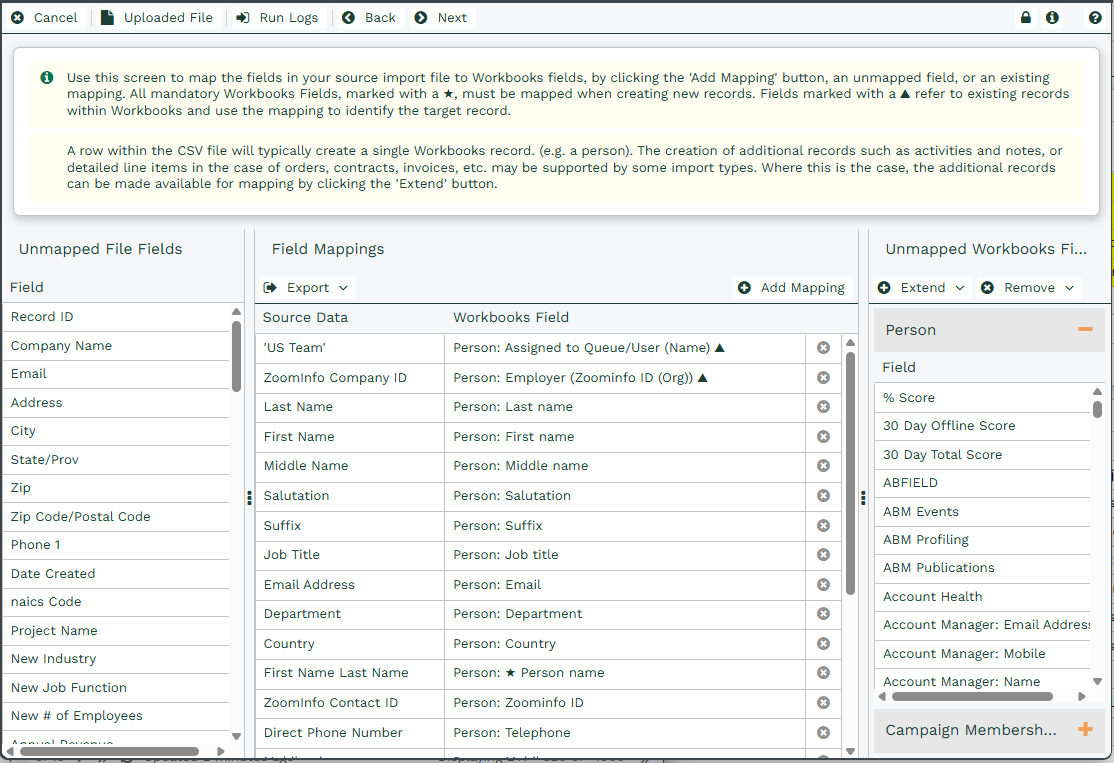Image resolution: width=1114 pixels, height=763 pixels.
Task: Open the Export dropdown
Action: point(306,288)
